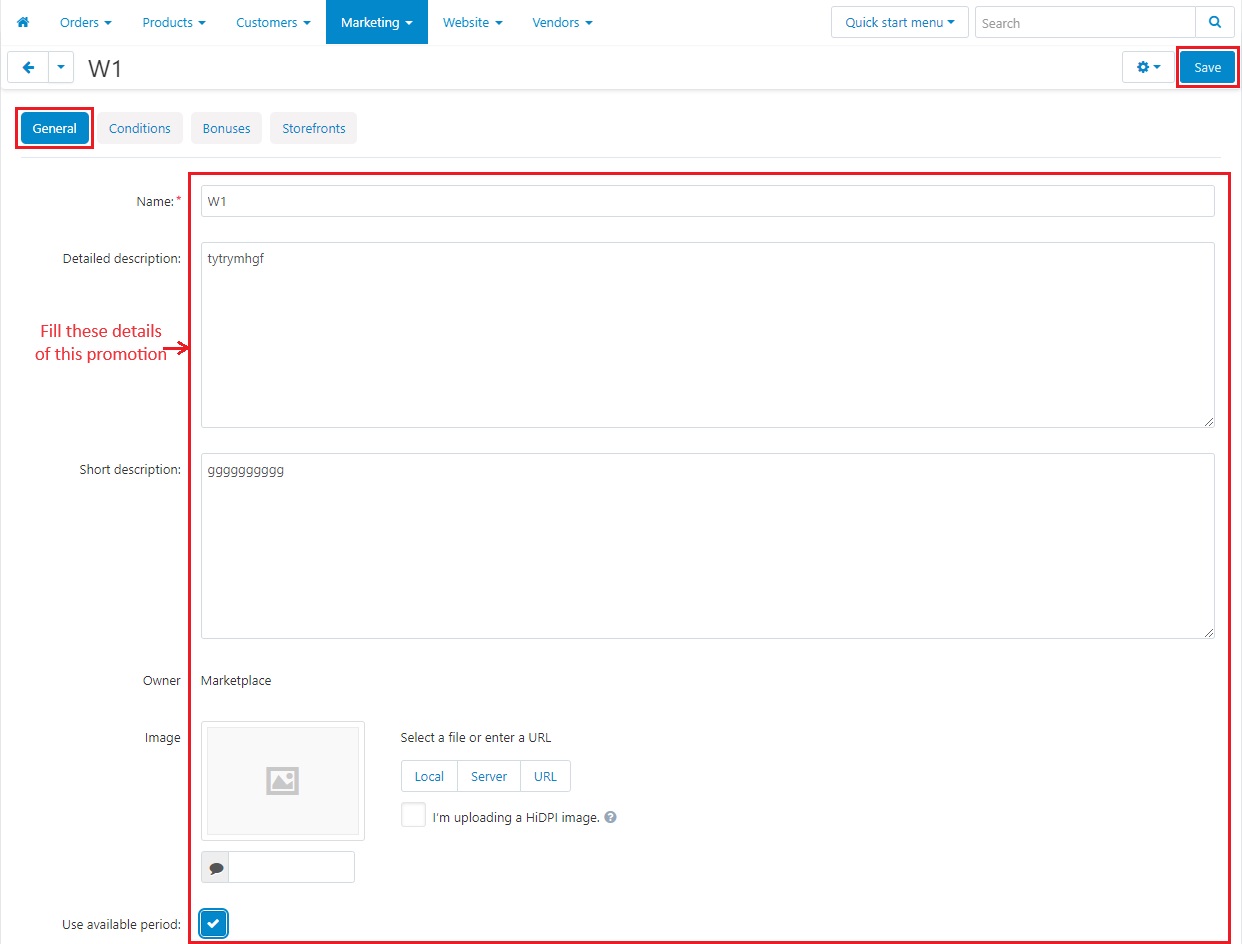
Task: Click 'Select a file or enter a URL' text
Action: [x=476, y=737]
